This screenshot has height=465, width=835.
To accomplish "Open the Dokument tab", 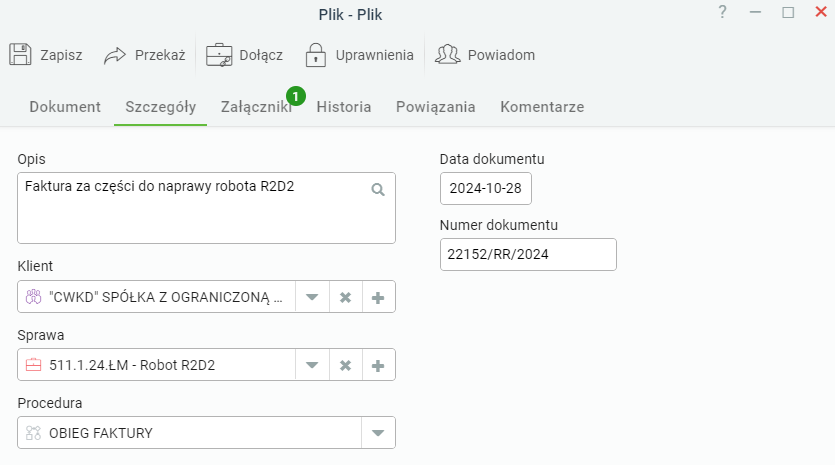I will [x=65, y=107].
